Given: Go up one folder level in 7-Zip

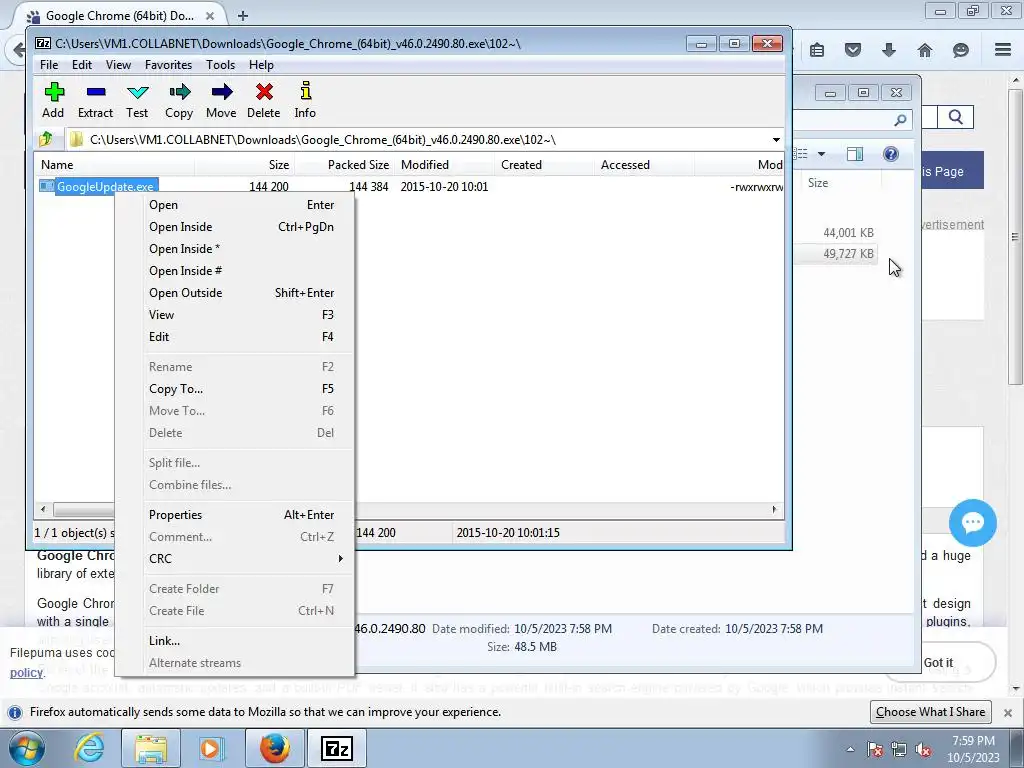Looking at the screenshot, I should [46, 139].
